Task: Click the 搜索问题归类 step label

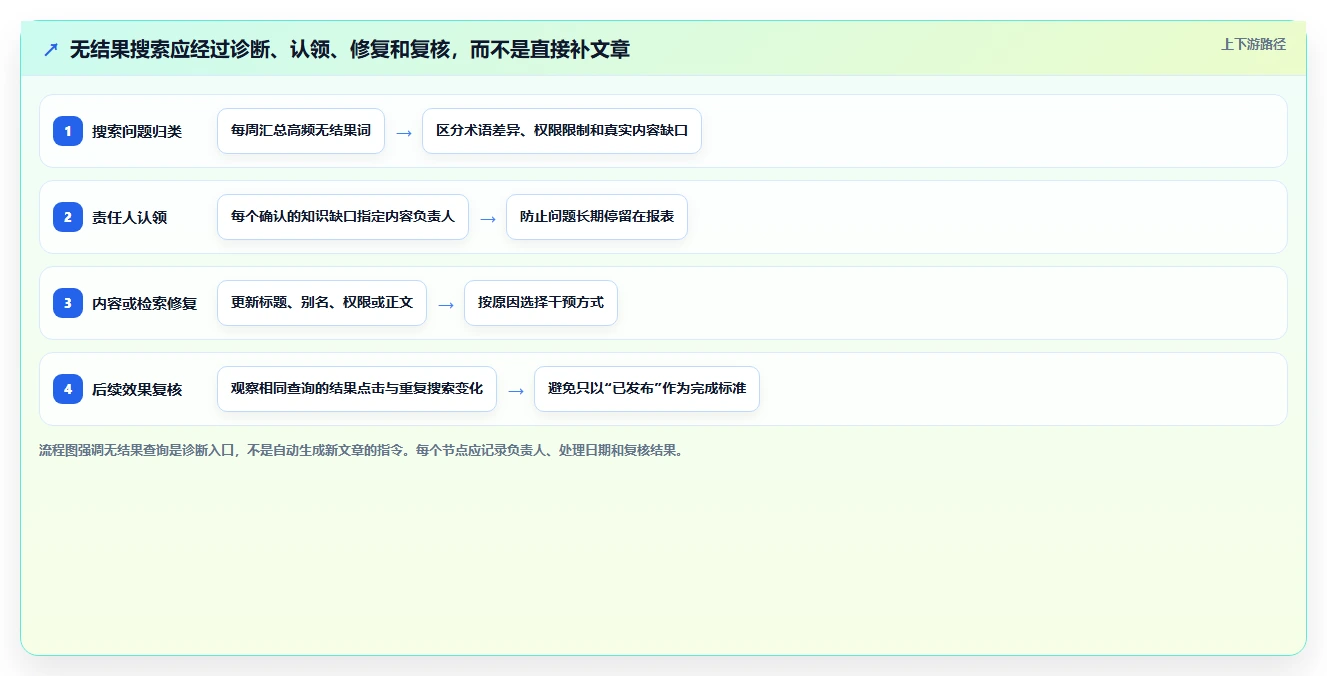Action: tap(137, 131)
